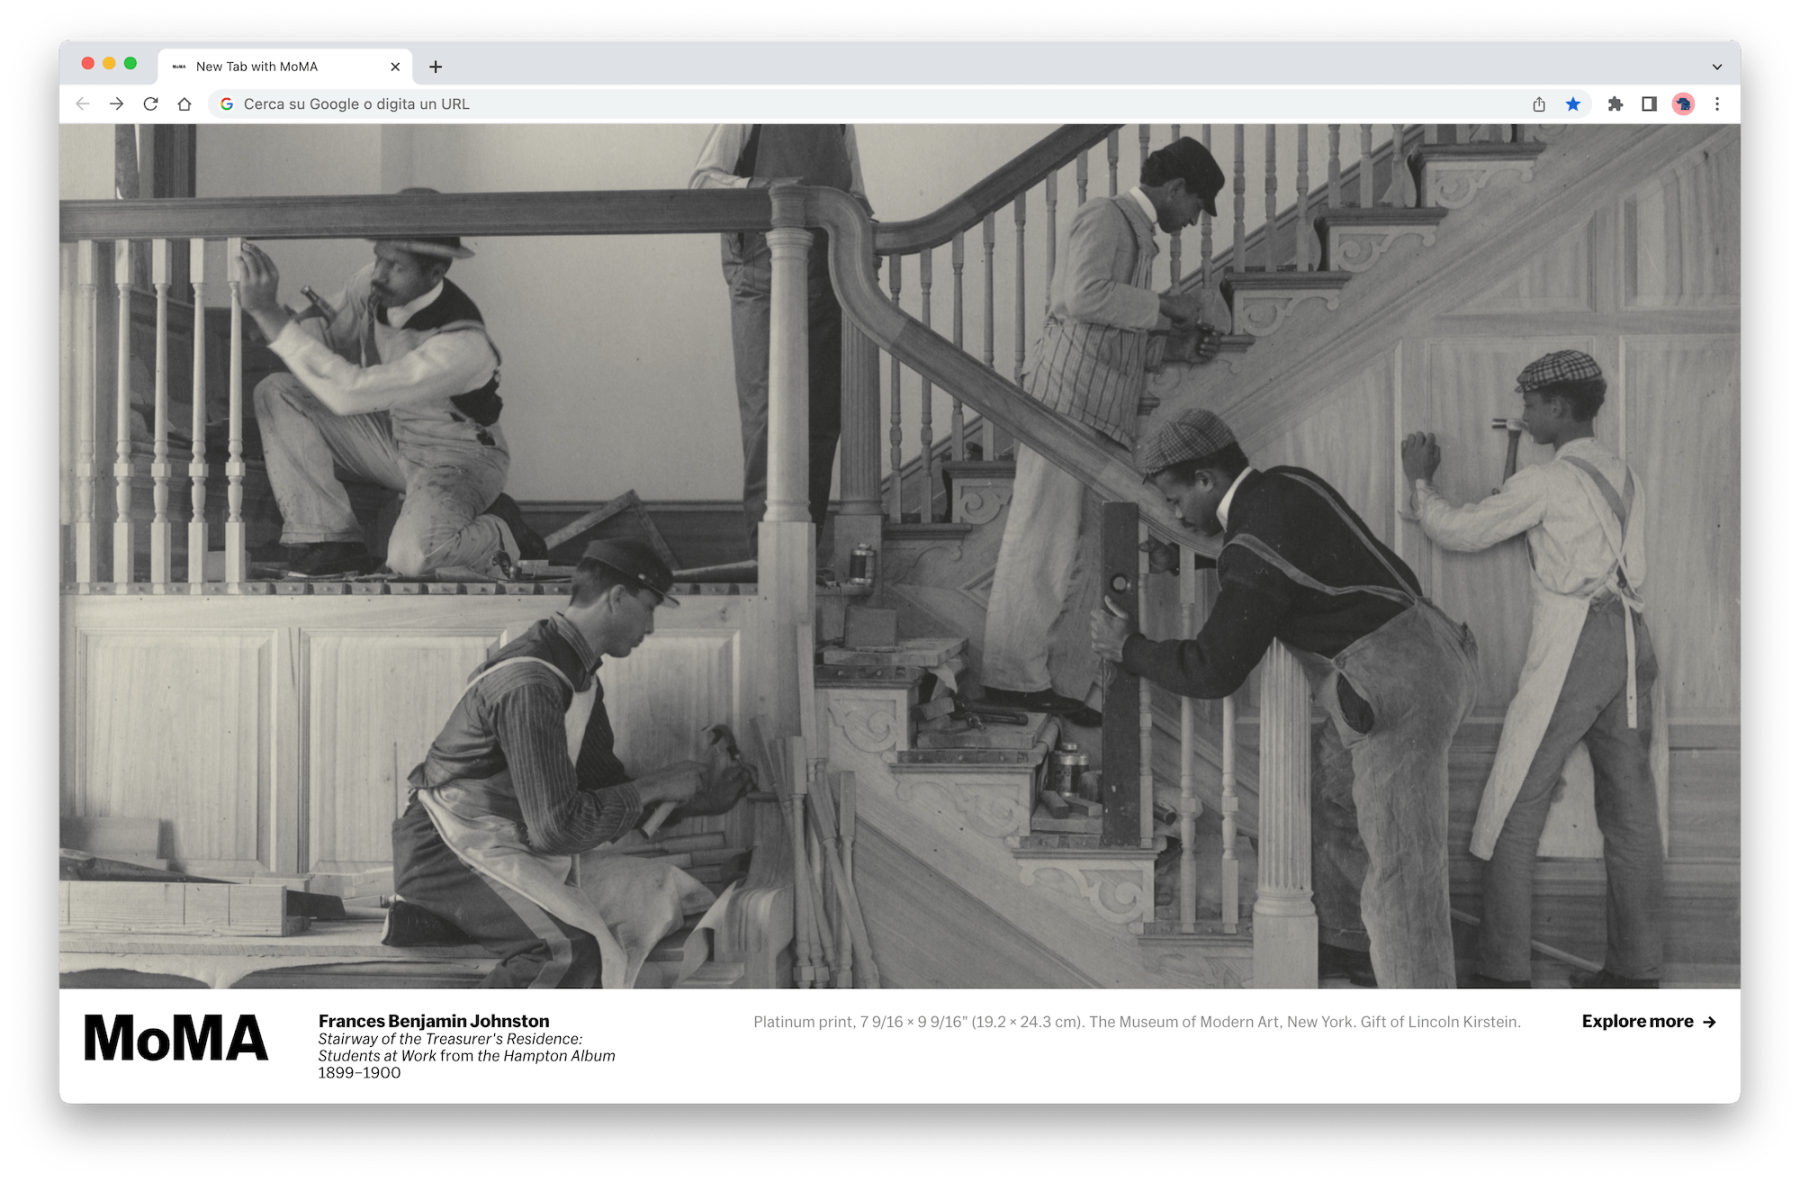The height and width of the screenshot is (1182, 1800).
Task: Minimize the window with yellow button
Action: pyautogui.click(x=109, y=63)
